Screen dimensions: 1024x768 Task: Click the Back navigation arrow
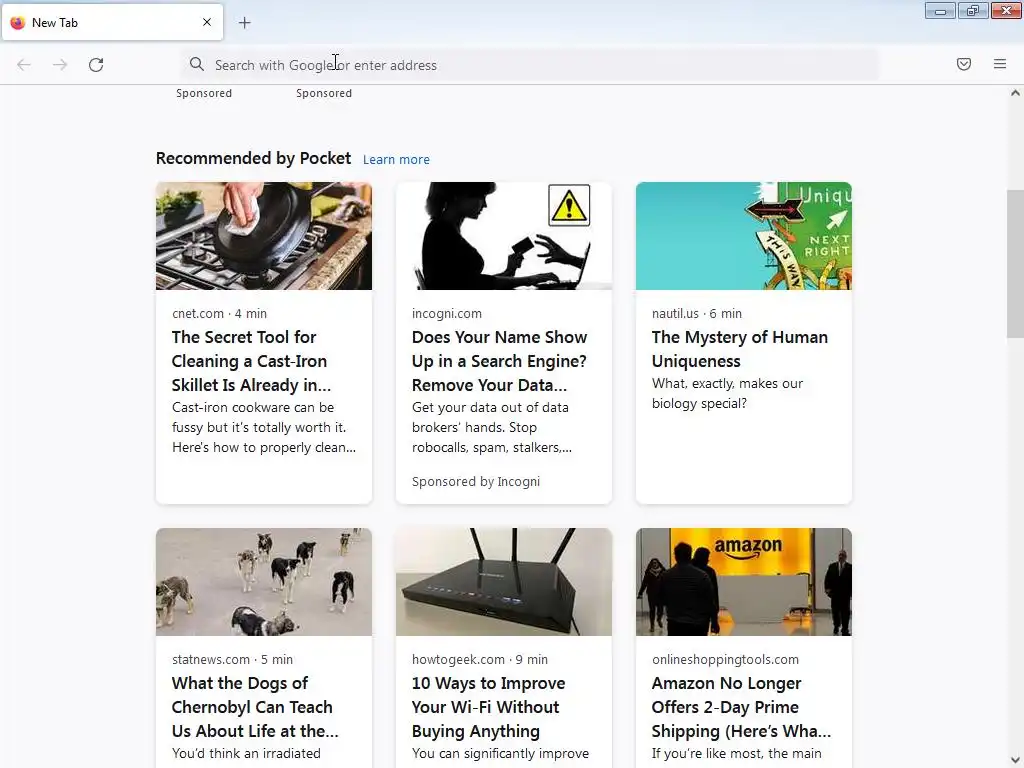(24, 65)
